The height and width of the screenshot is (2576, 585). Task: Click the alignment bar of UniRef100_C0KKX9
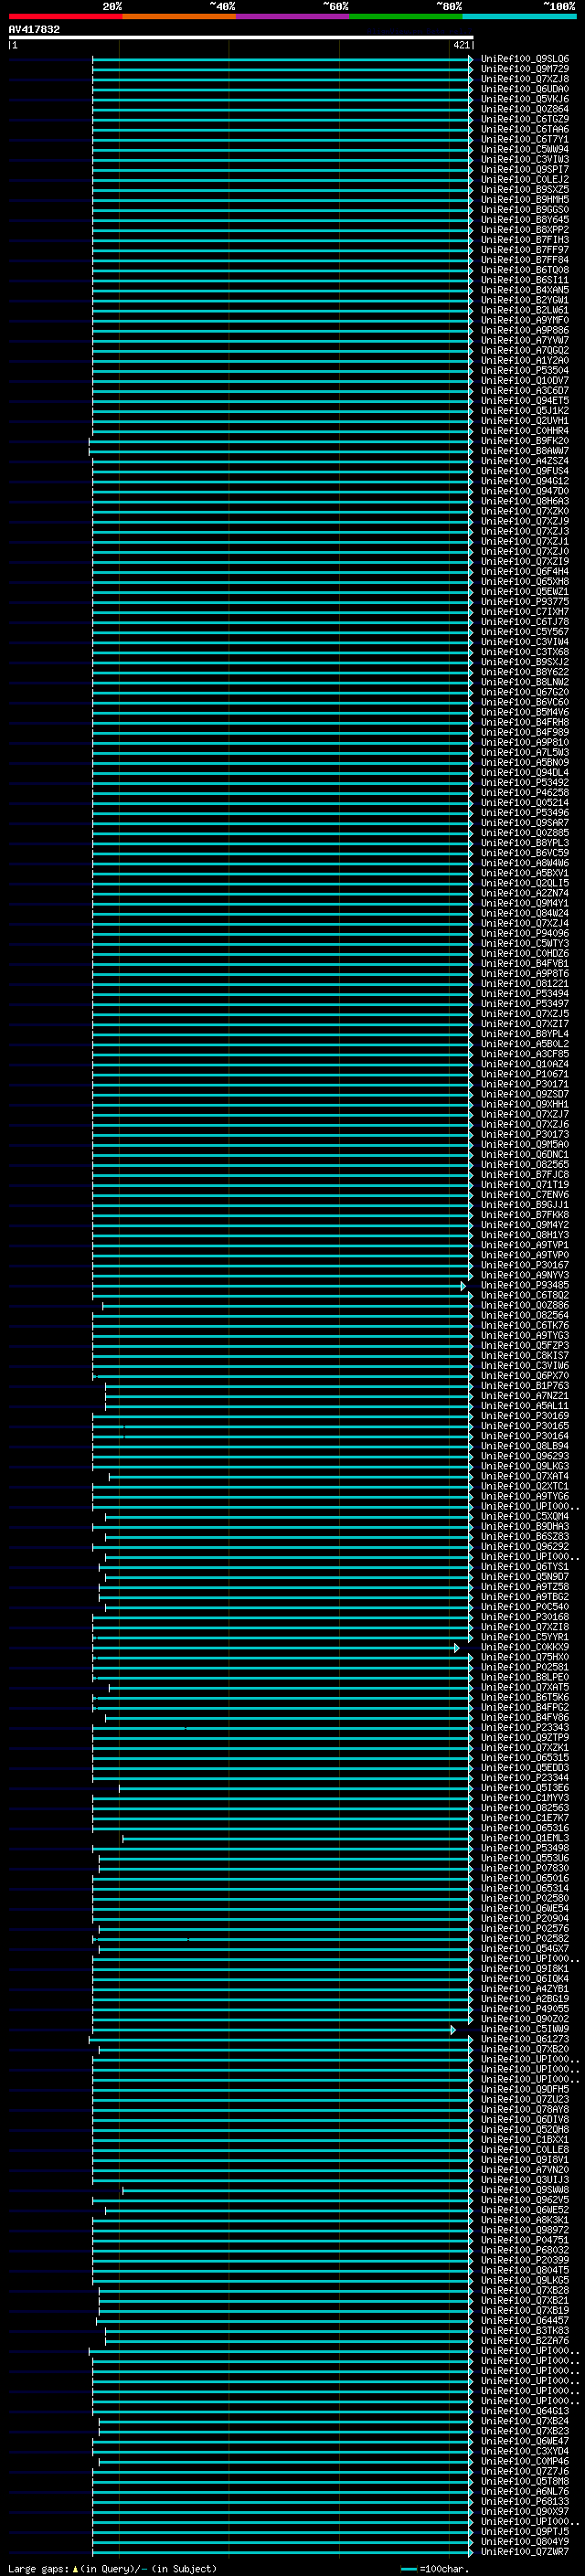click(276, 1648)
